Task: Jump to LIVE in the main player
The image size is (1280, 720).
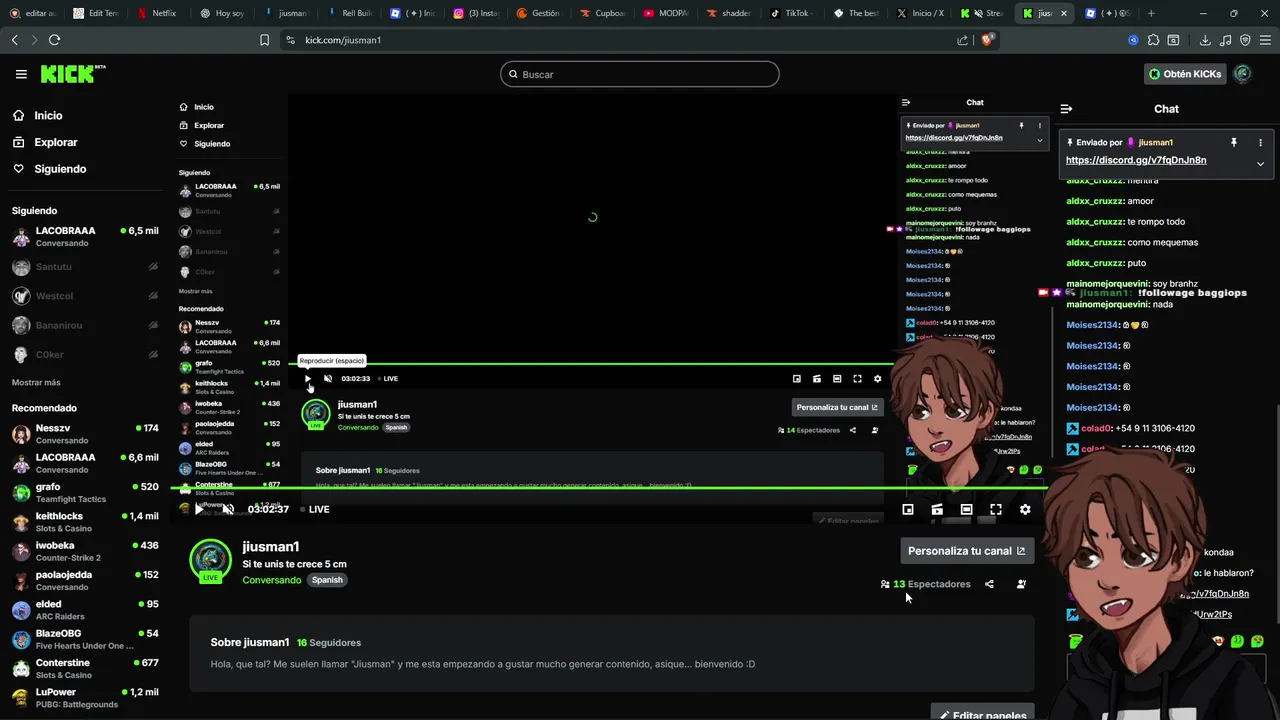Action: point(316,509)
